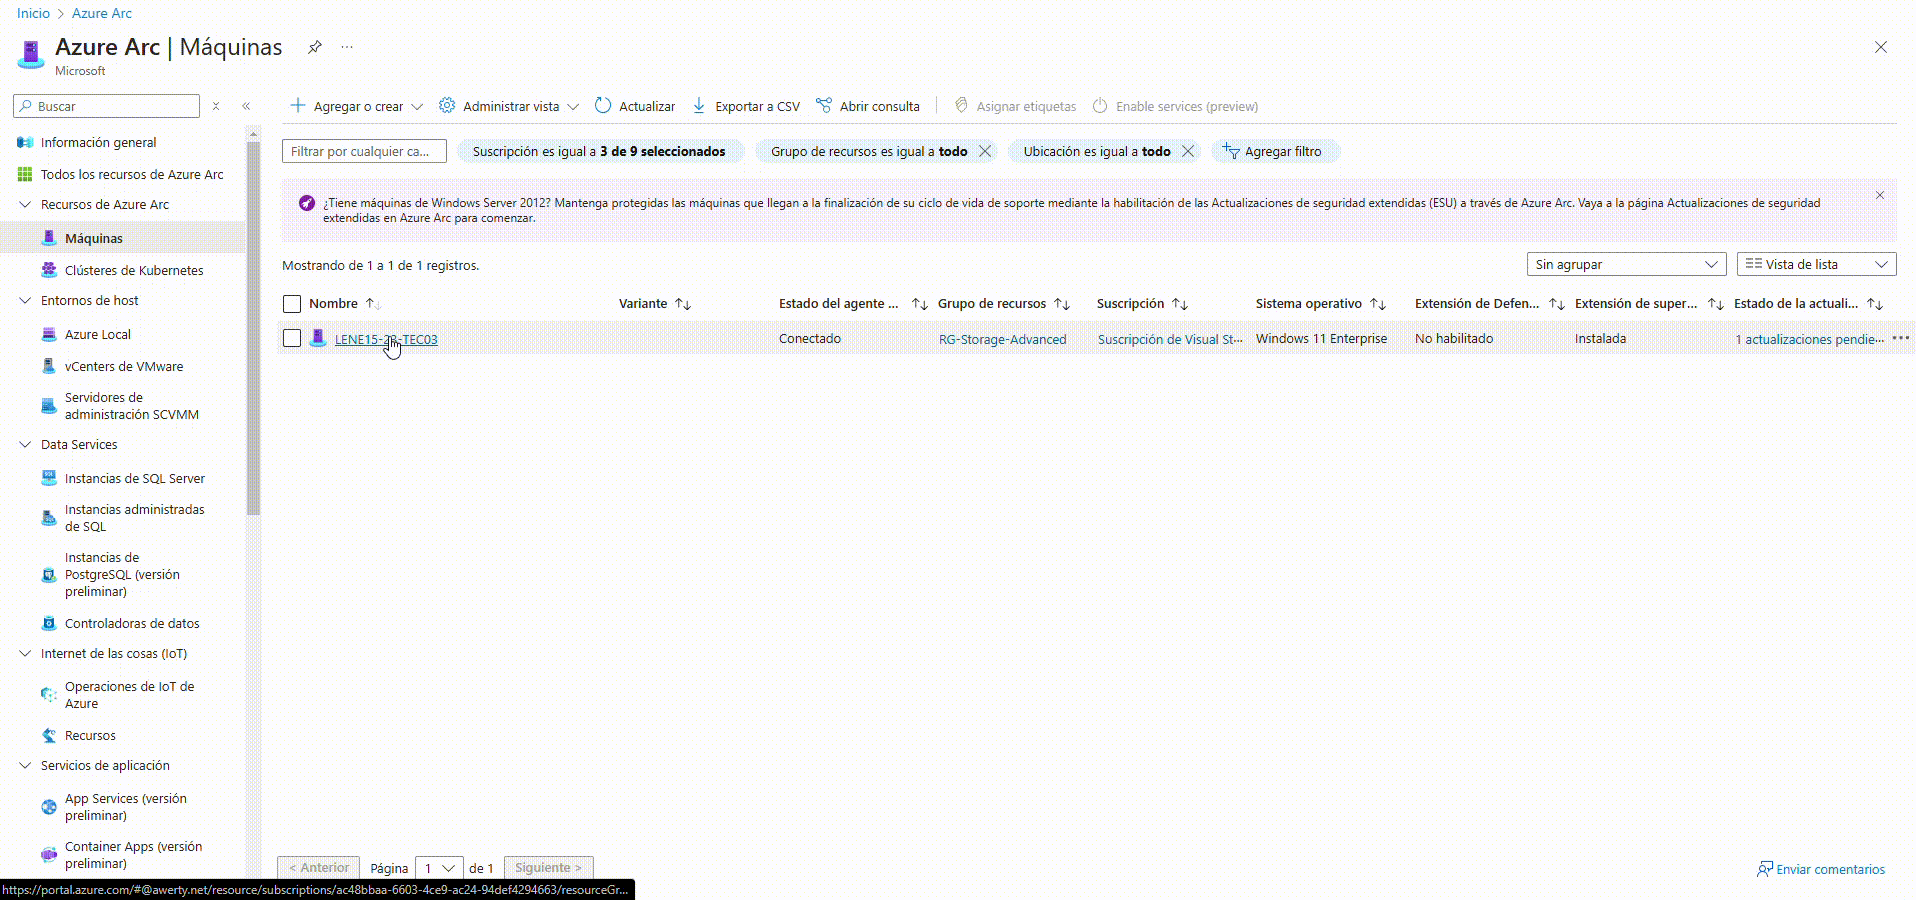
Task: Click Asignar etiquetas toolbar item
Action: click(x=1015, y=106)
